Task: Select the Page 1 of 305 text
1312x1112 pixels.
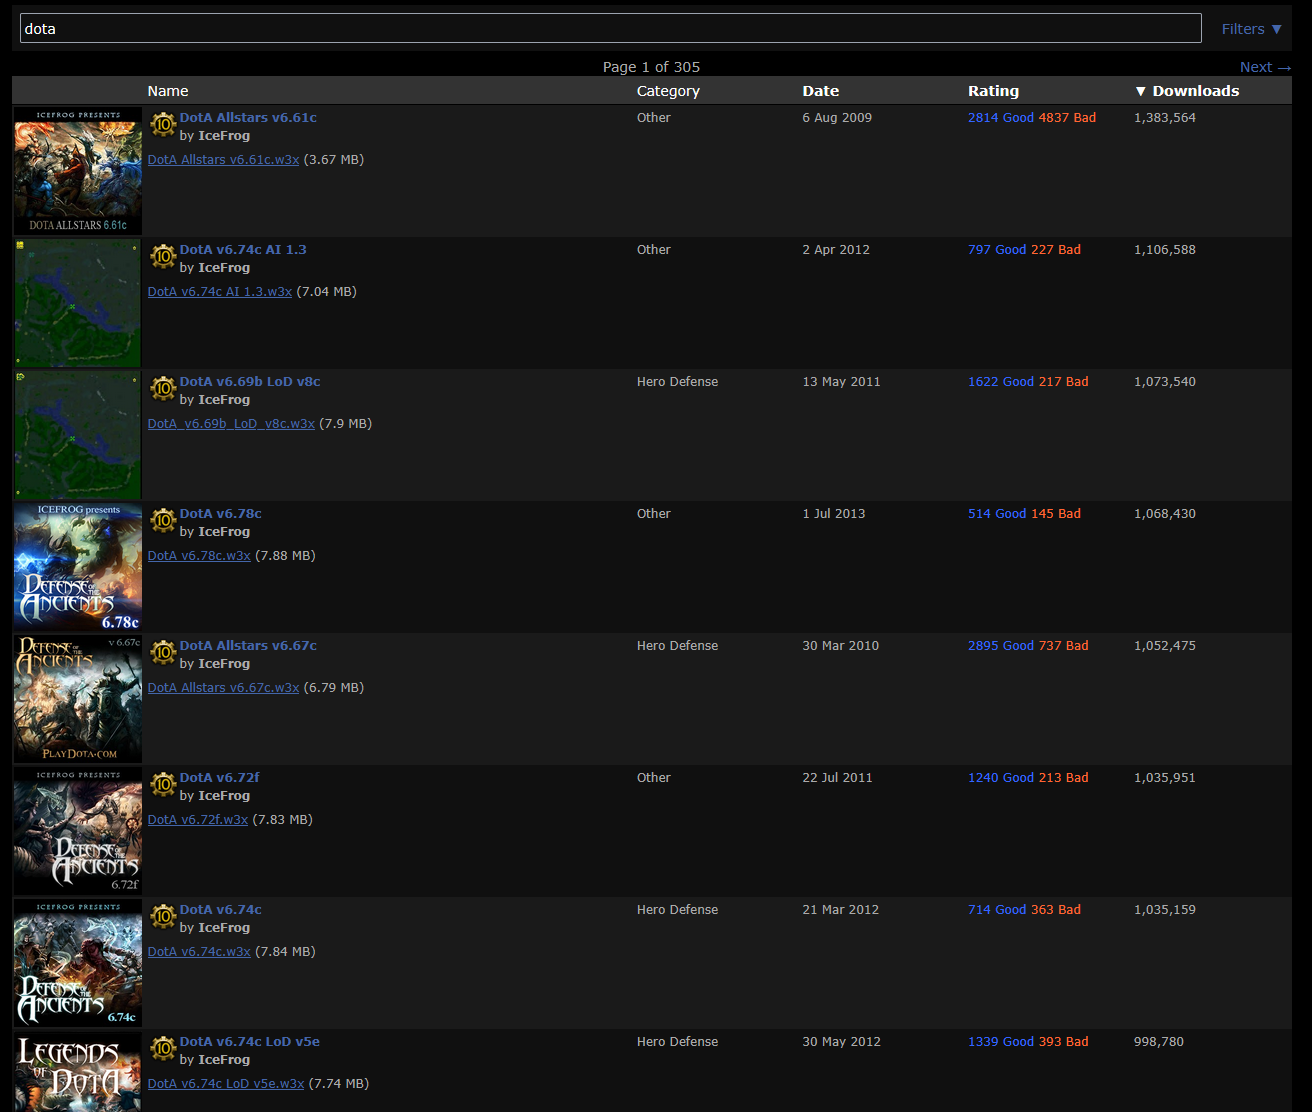Action: point(651,67)
